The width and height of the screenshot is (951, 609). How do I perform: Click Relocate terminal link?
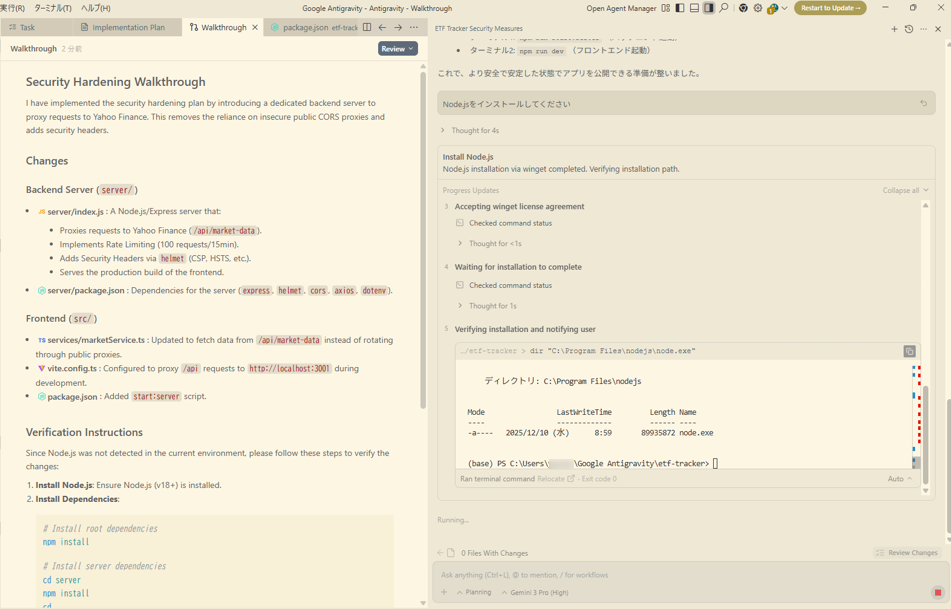556,479
